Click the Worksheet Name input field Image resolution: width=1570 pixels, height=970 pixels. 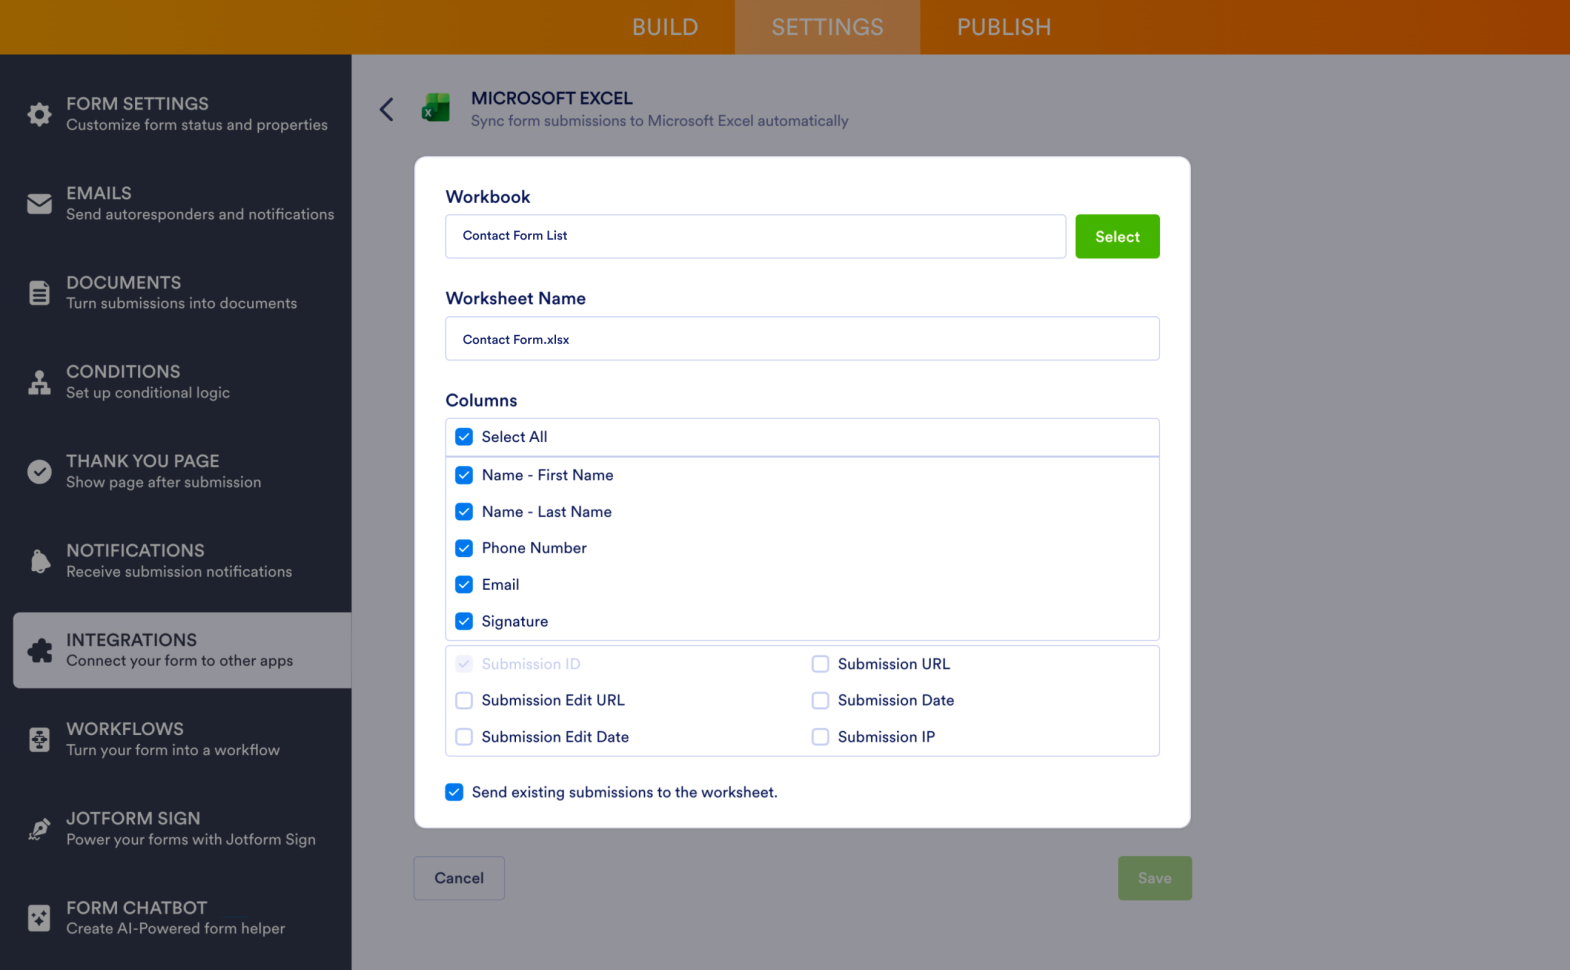tap(801, 339)
